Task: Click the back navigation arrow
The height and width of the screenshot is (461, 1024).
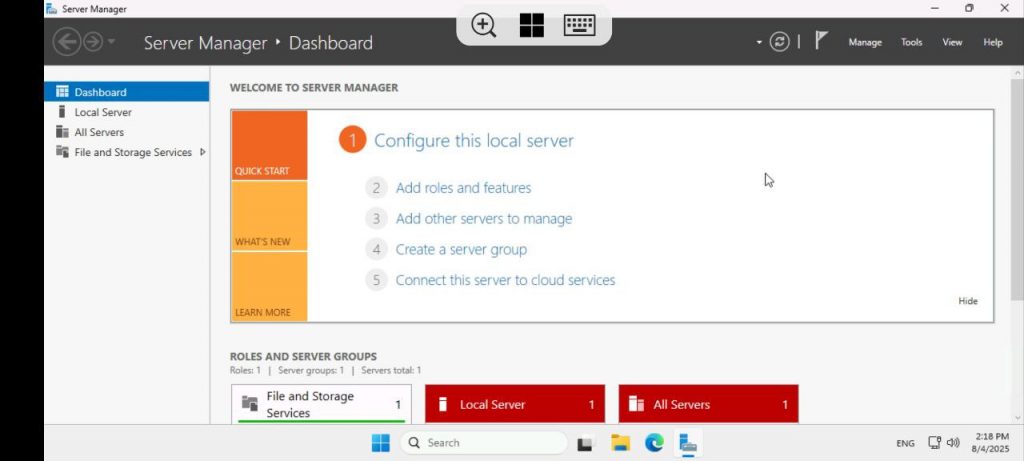Action: (x=67, y=42)
